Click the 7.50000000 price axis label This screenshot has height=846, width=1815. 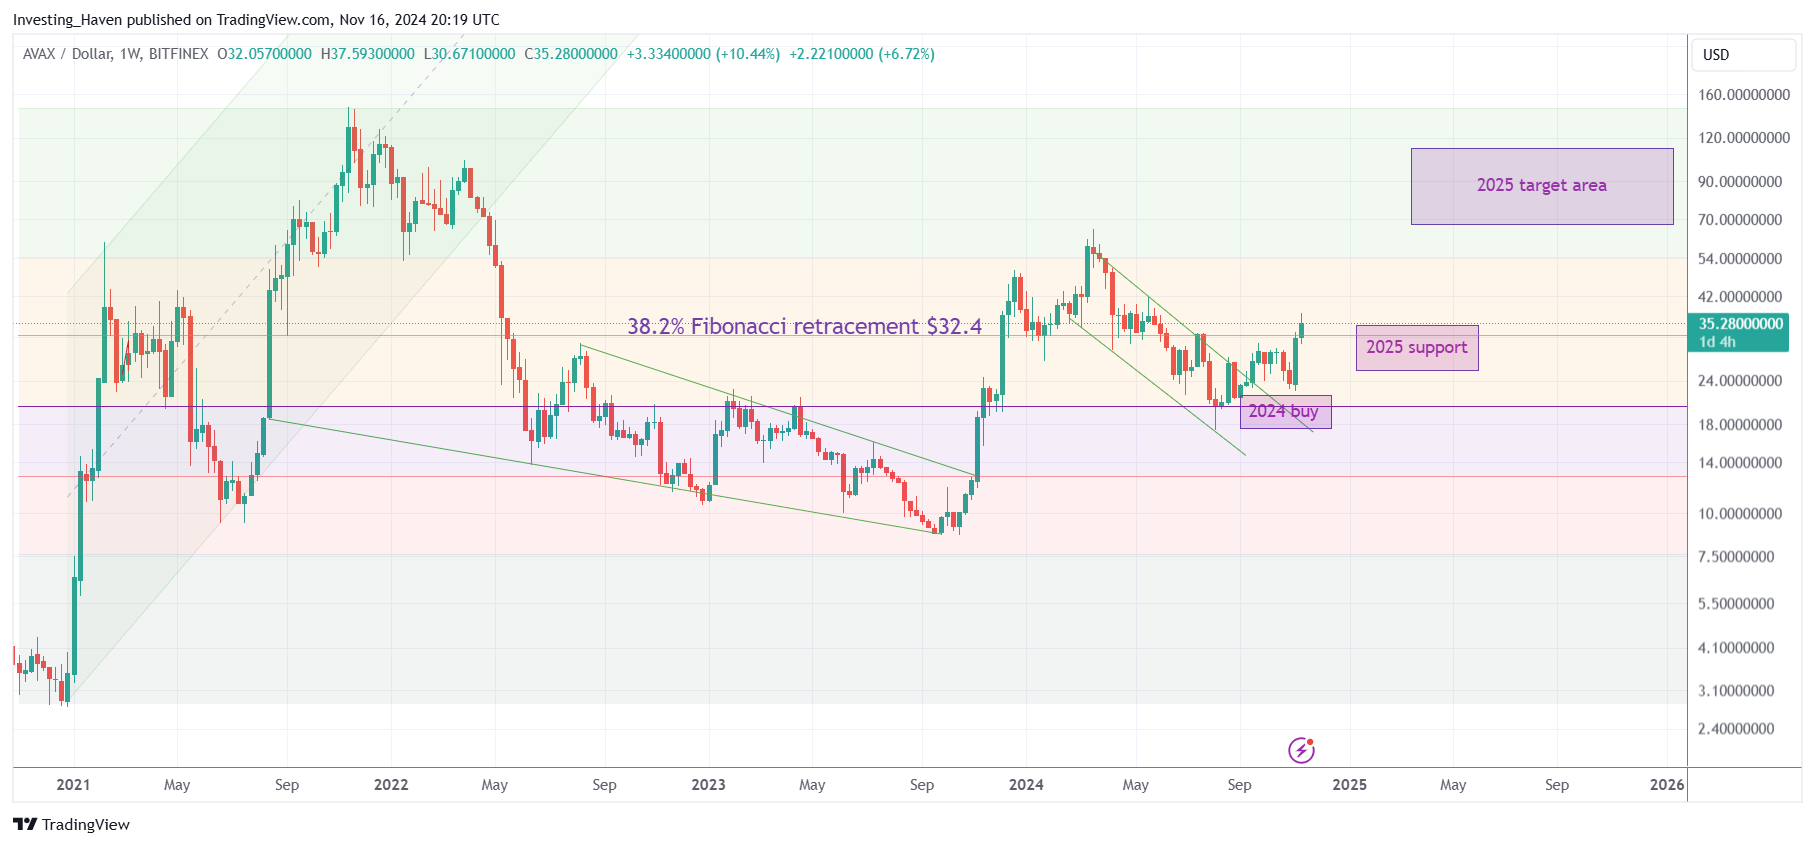tap(1736, 557)
